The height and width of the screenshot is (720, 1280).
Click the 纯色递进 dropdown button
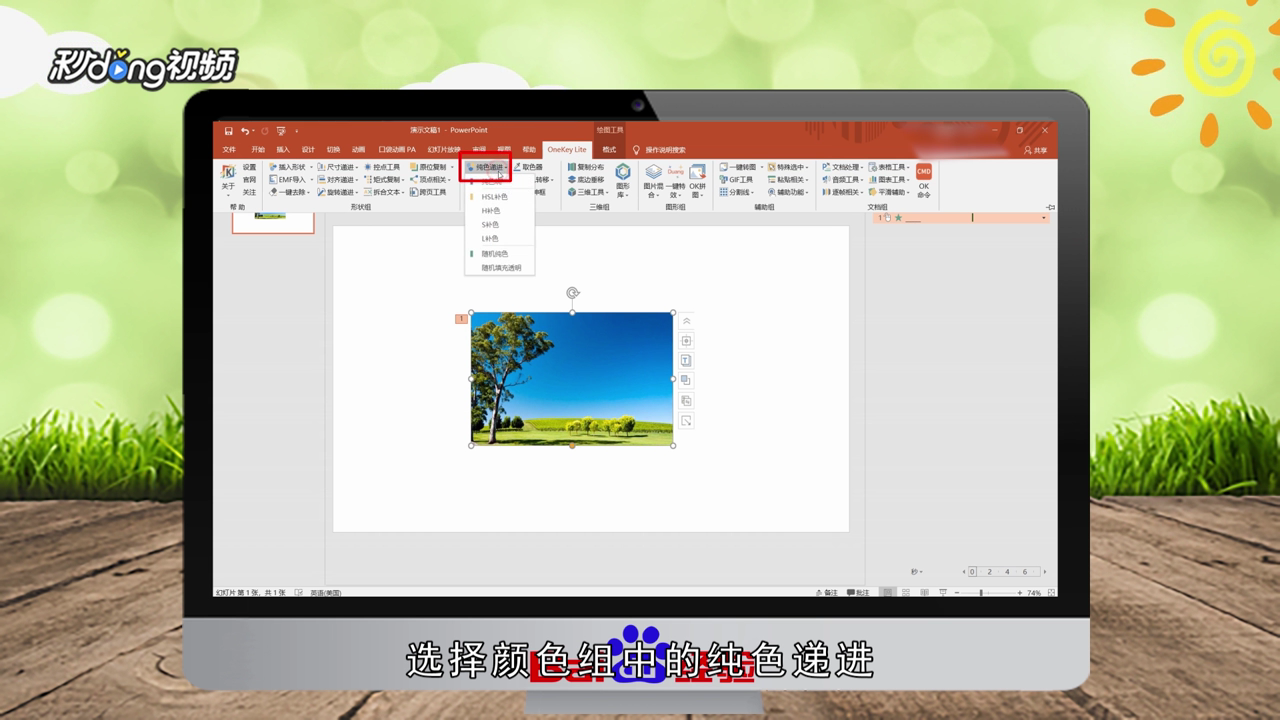(487, 167)
